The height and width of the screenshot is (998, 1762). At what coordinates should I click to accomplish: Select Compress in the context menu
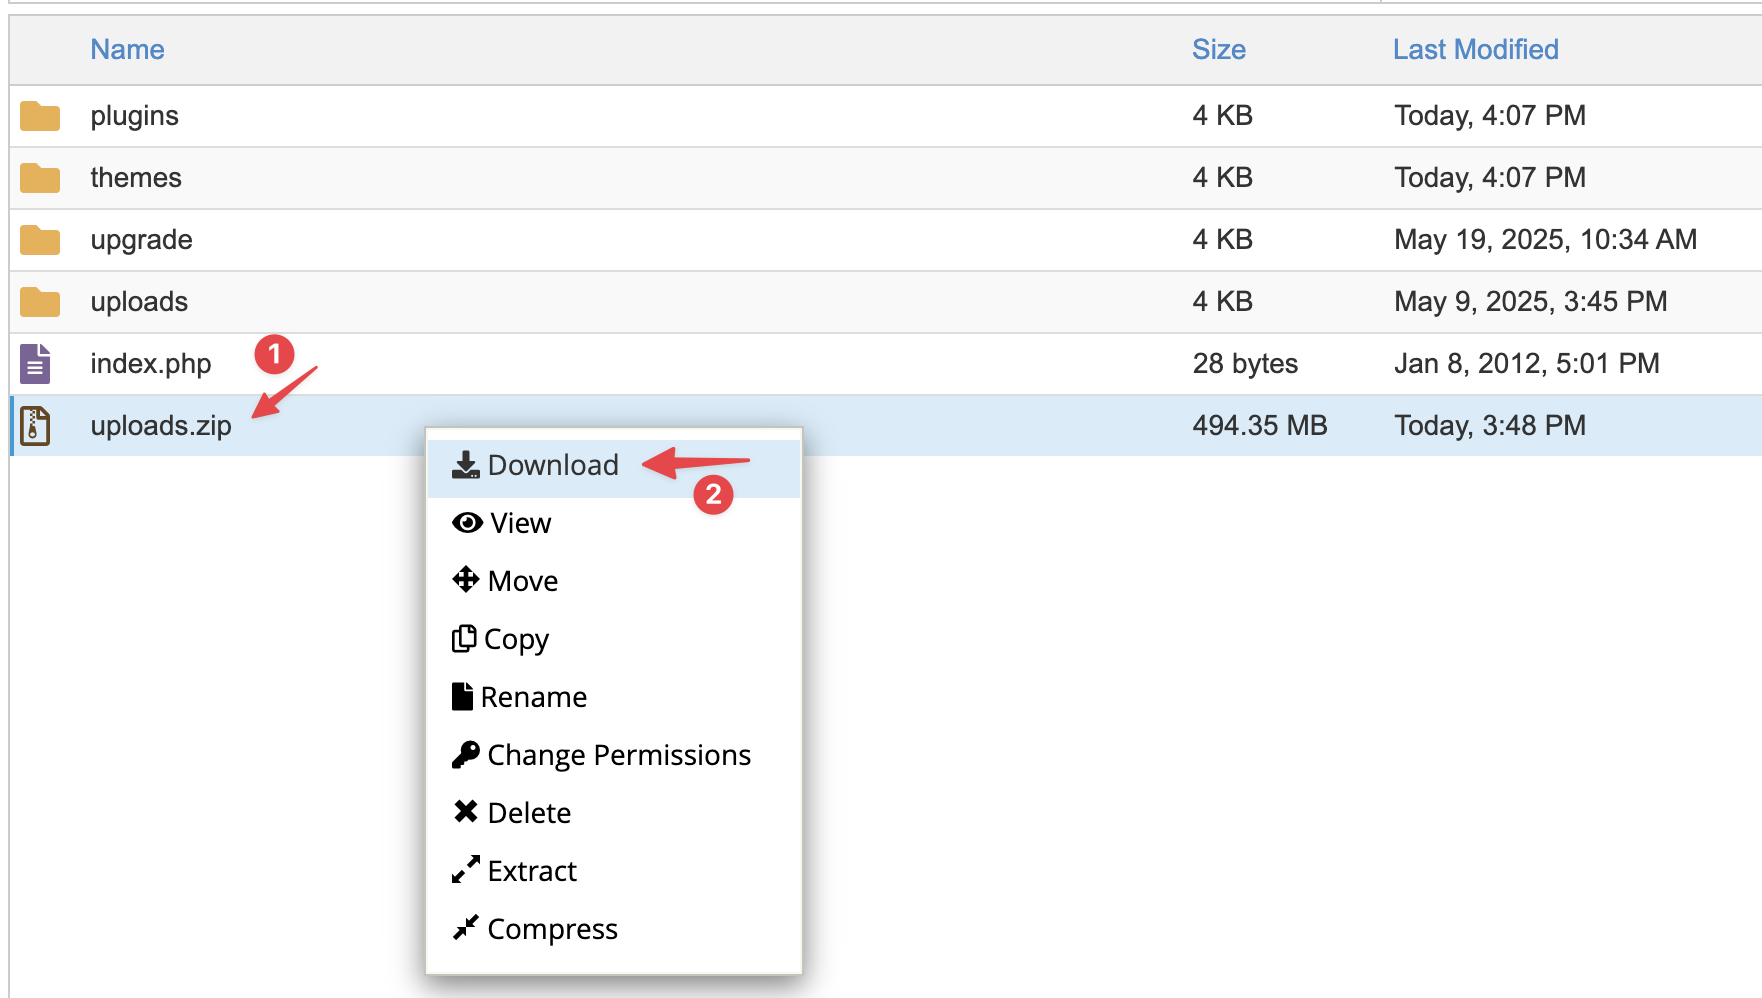tap(614, 930)
